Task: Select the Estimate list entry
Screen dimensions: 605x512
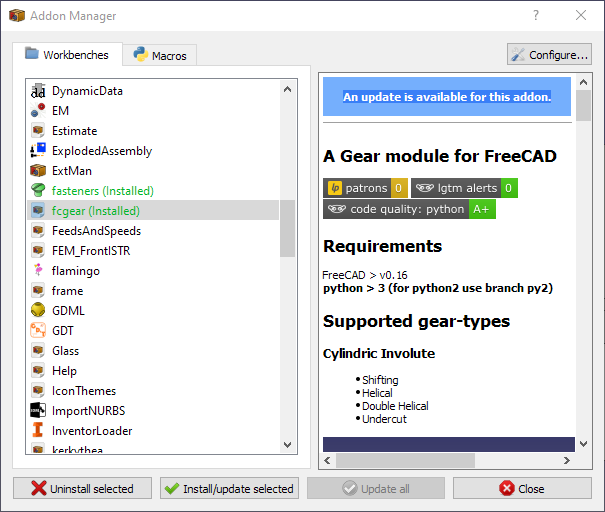Action: coord(153,131)
